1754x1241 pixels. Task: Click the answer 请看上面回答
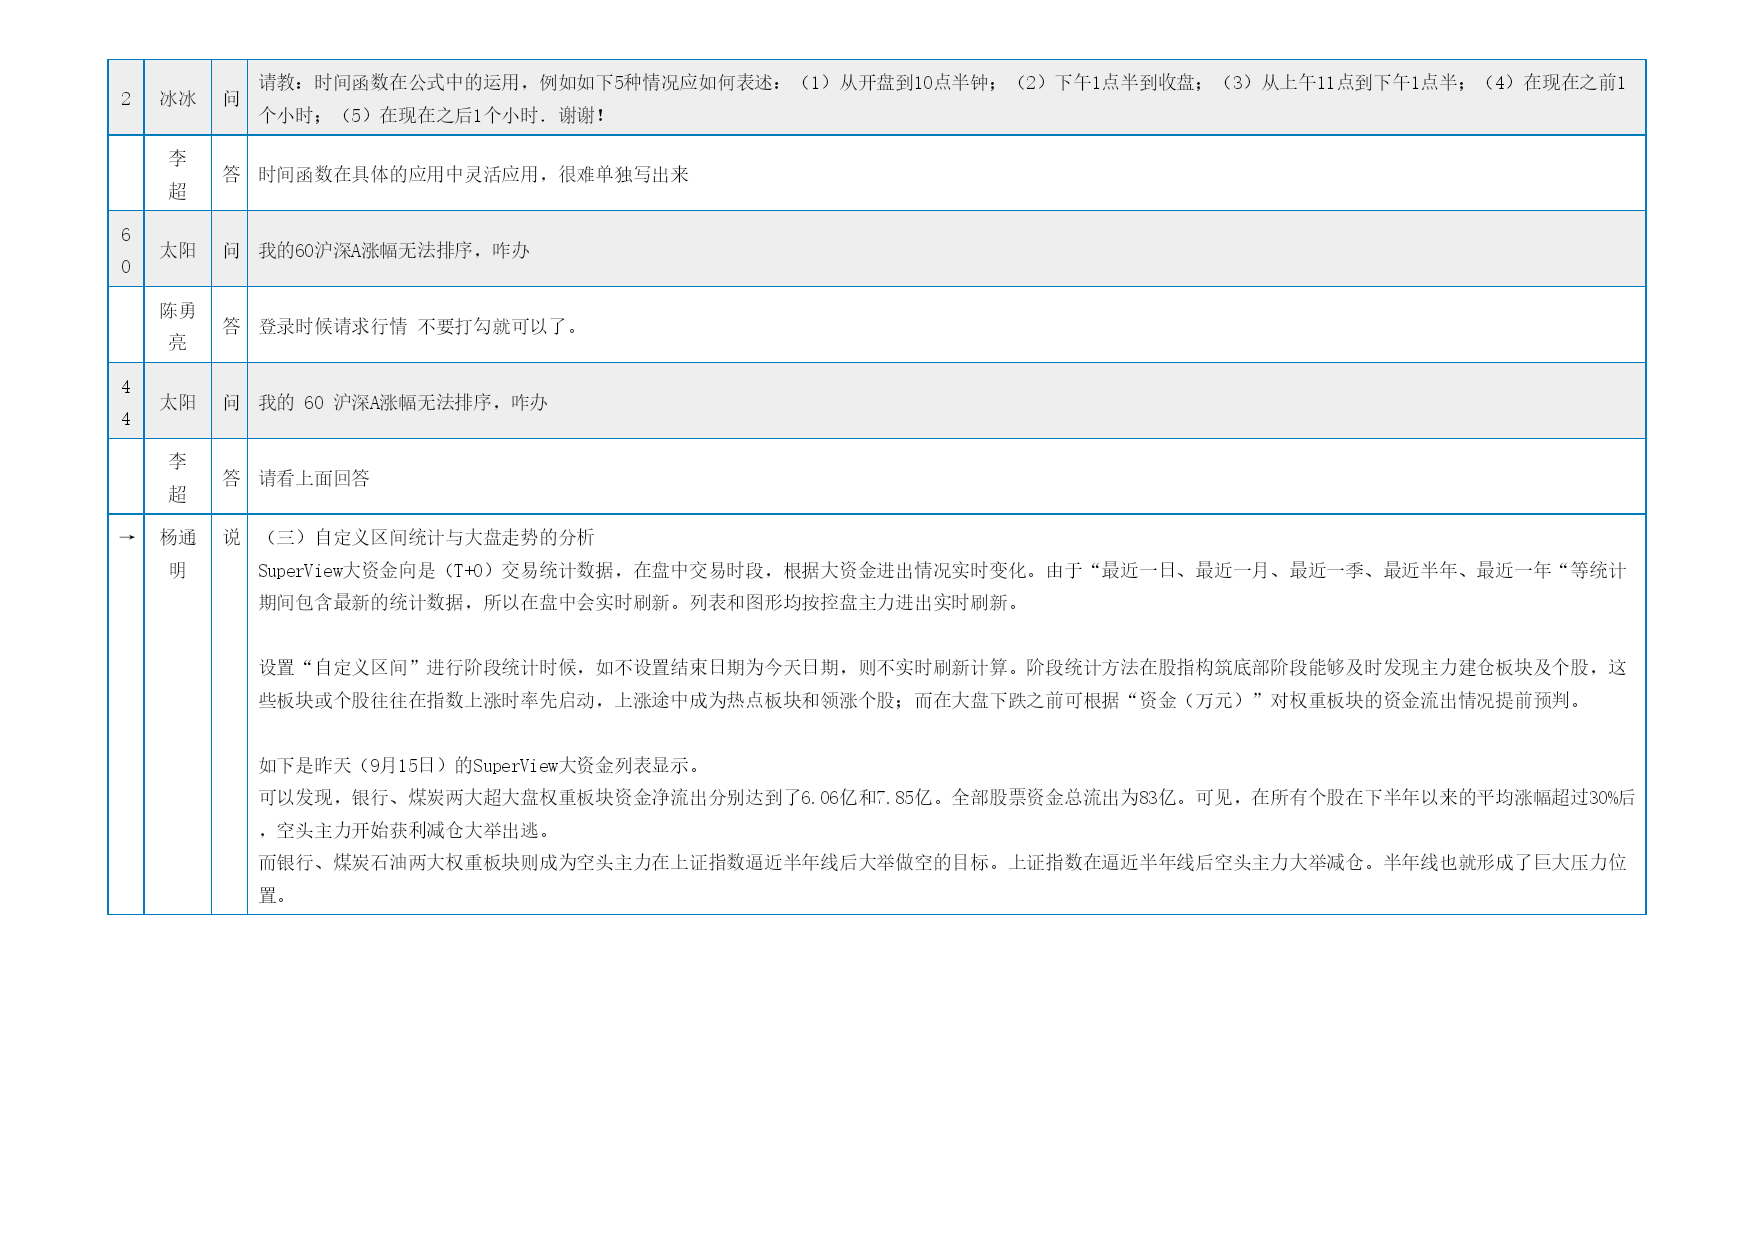[x=314, y=478]
